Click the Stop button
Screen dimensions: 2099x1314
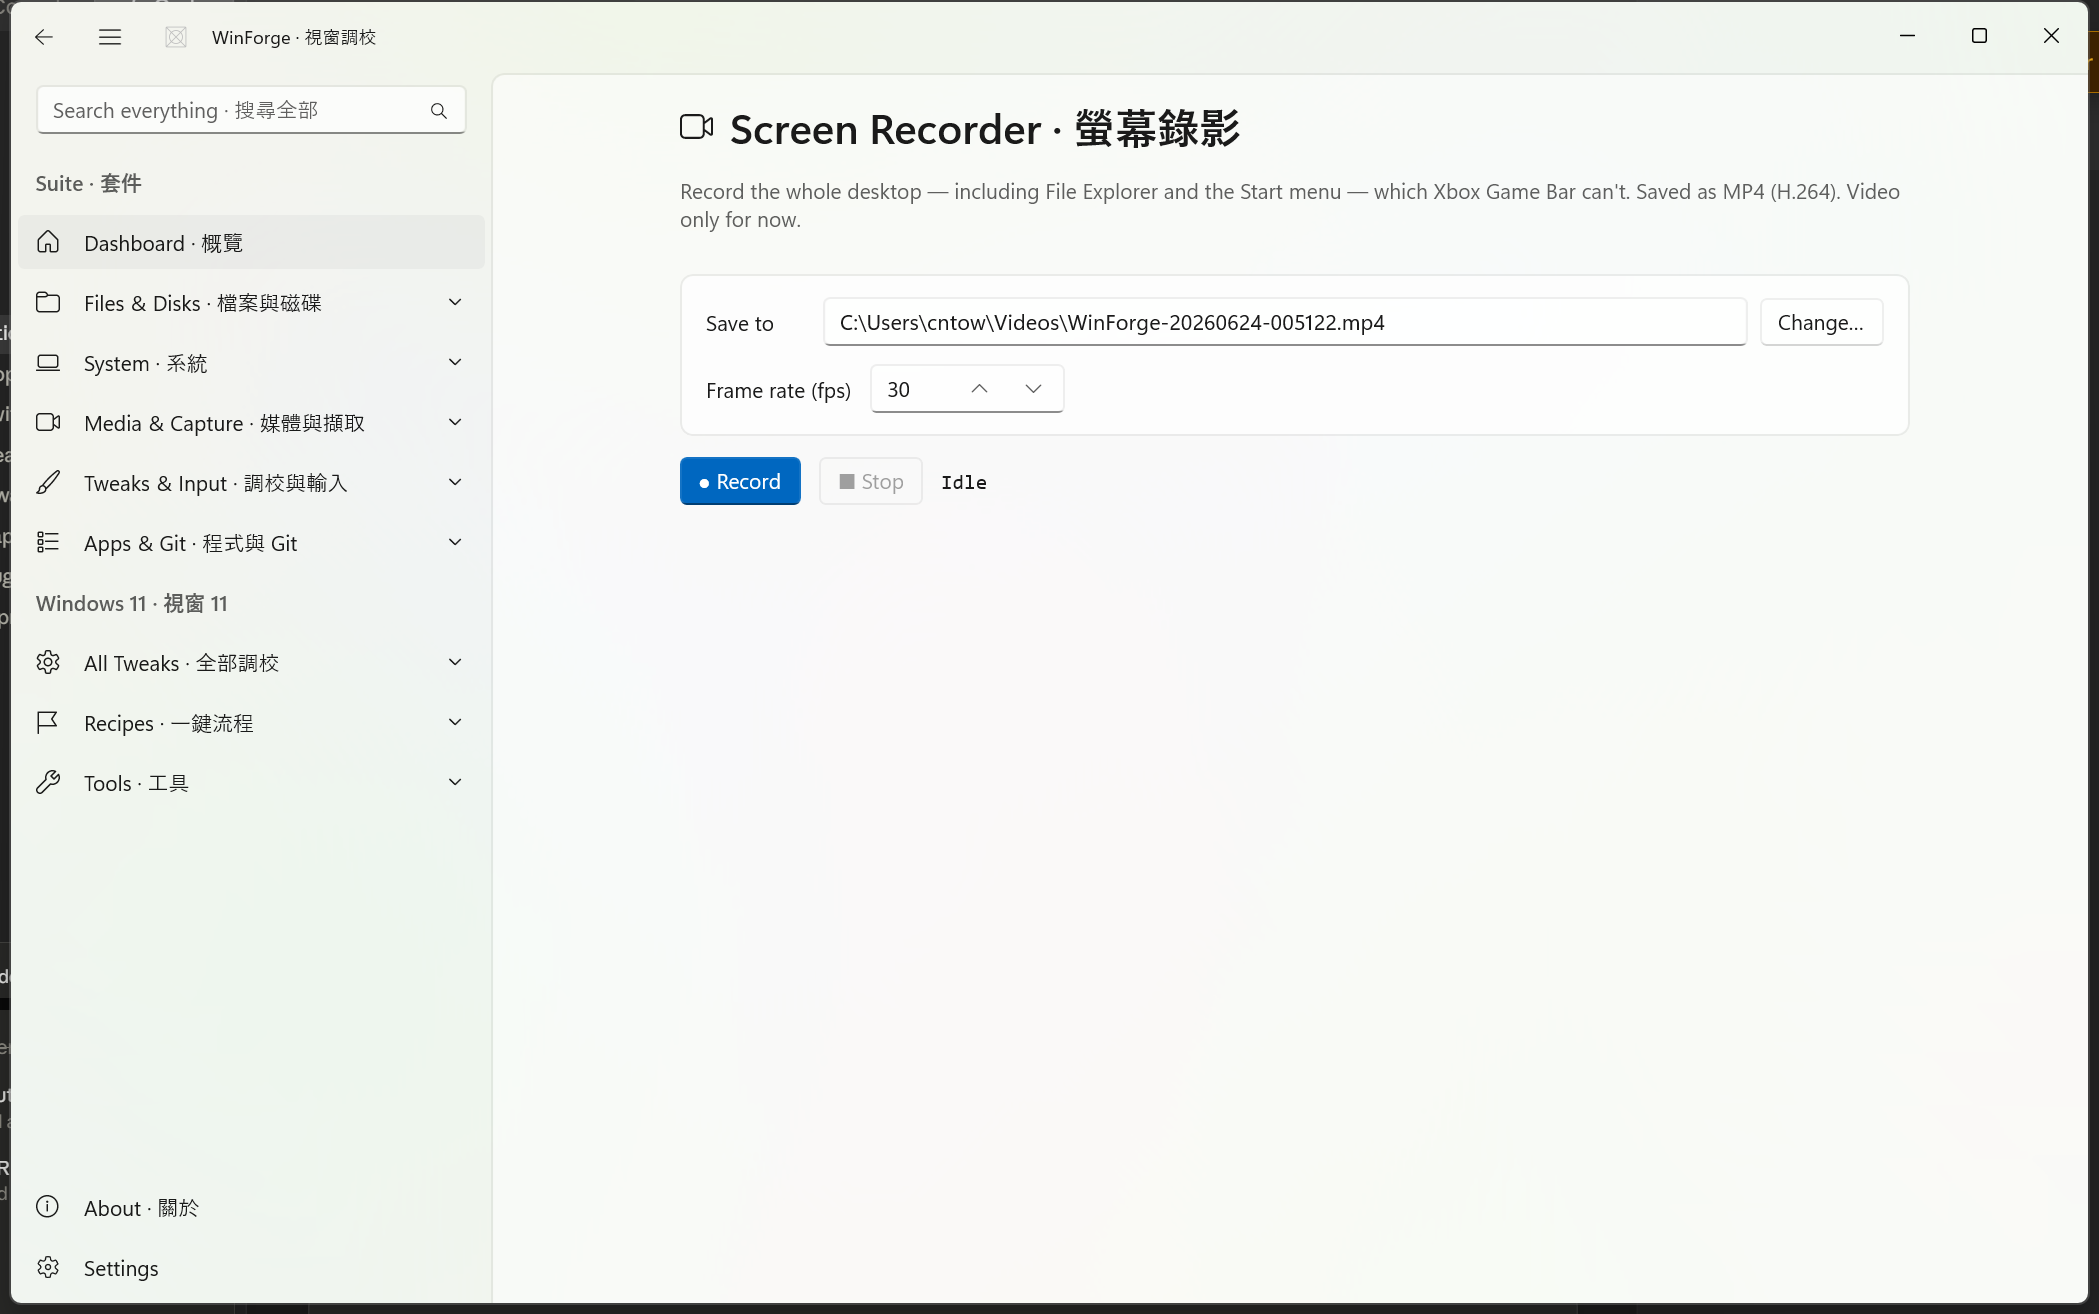pos(871,481)
